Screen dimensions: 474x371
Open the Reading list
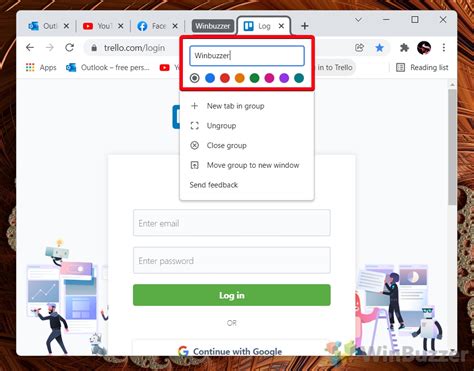[x=422, y=67]
